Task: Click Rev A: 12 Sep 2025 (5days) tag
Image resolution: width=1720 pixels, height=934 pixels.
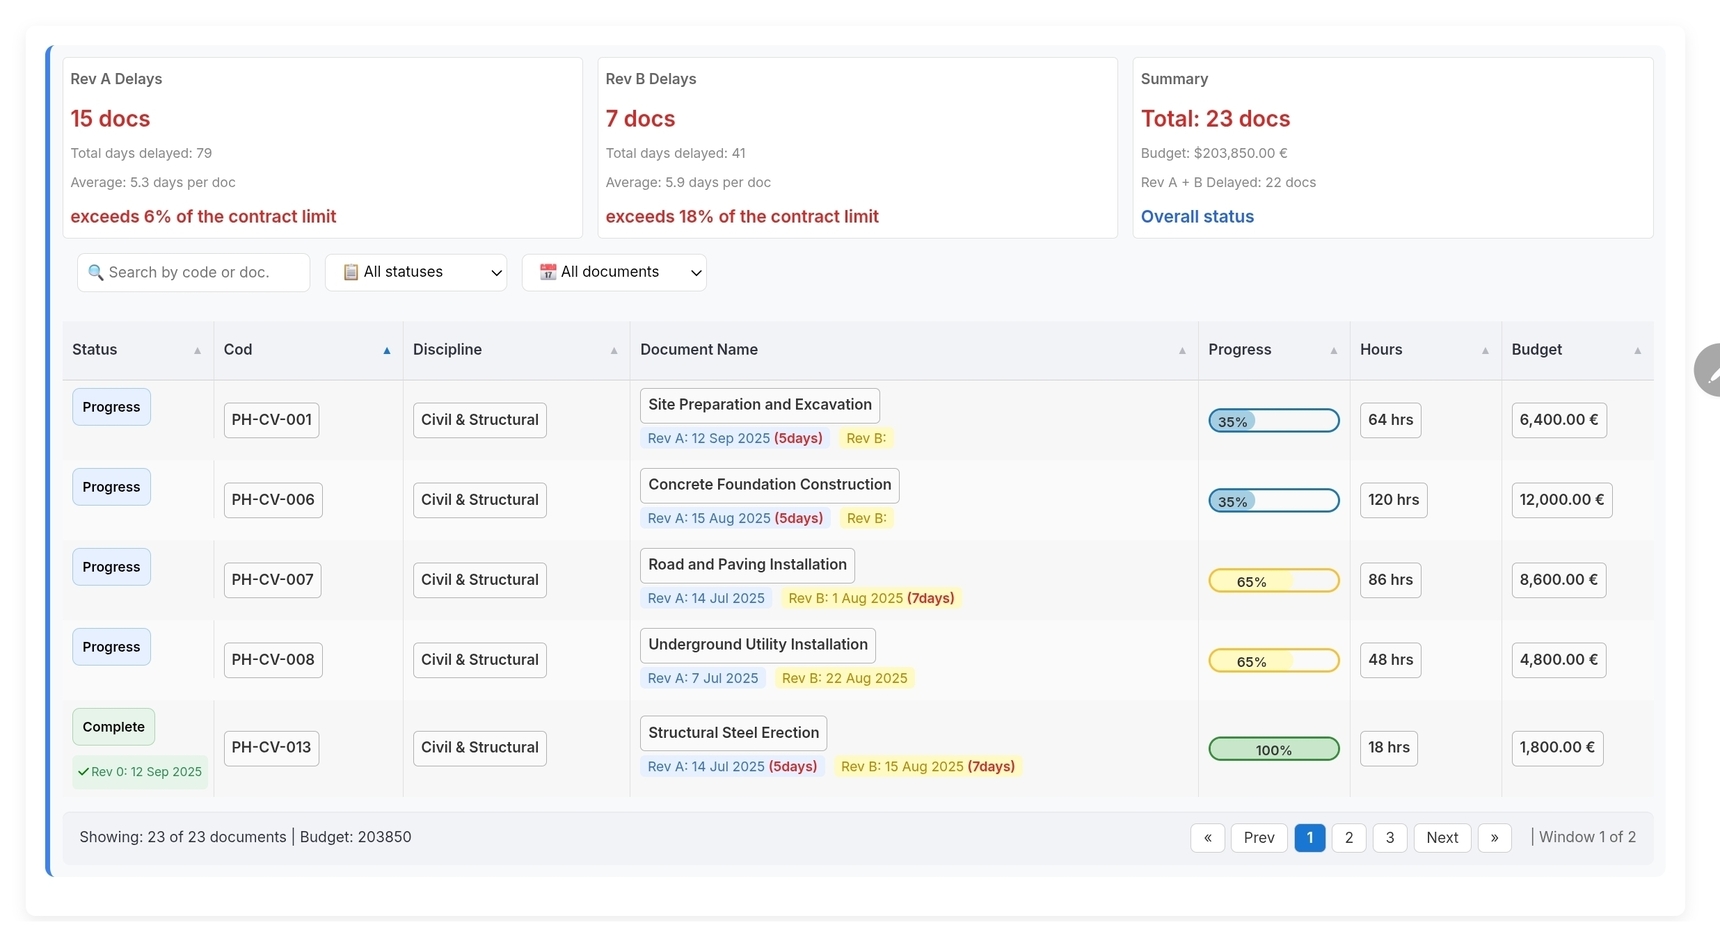Action: (735, 438)
